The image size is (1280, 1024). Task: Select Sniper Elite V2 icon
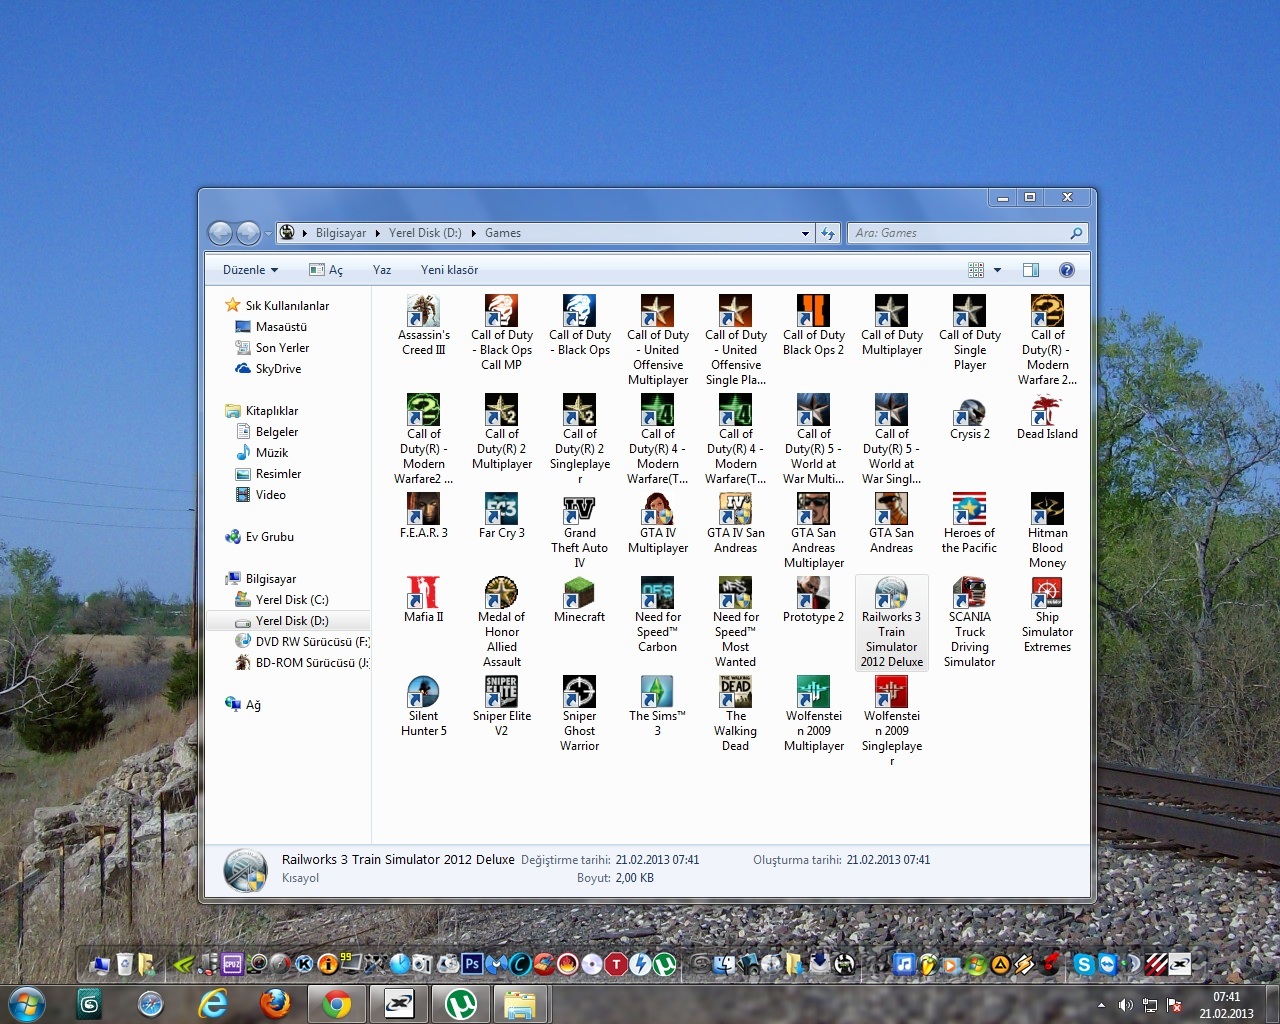[501, 706]
